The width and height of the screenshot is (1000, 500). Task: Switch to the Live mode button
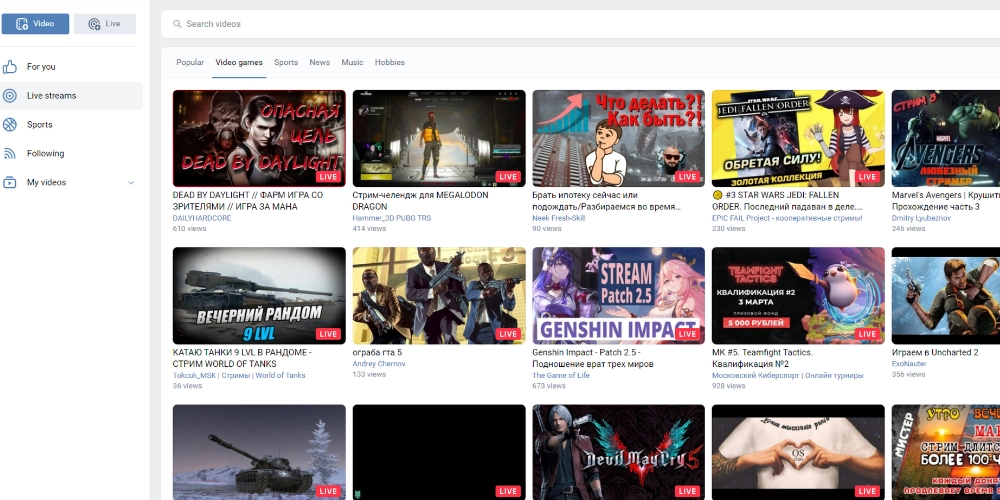click(x=105, y=23)
